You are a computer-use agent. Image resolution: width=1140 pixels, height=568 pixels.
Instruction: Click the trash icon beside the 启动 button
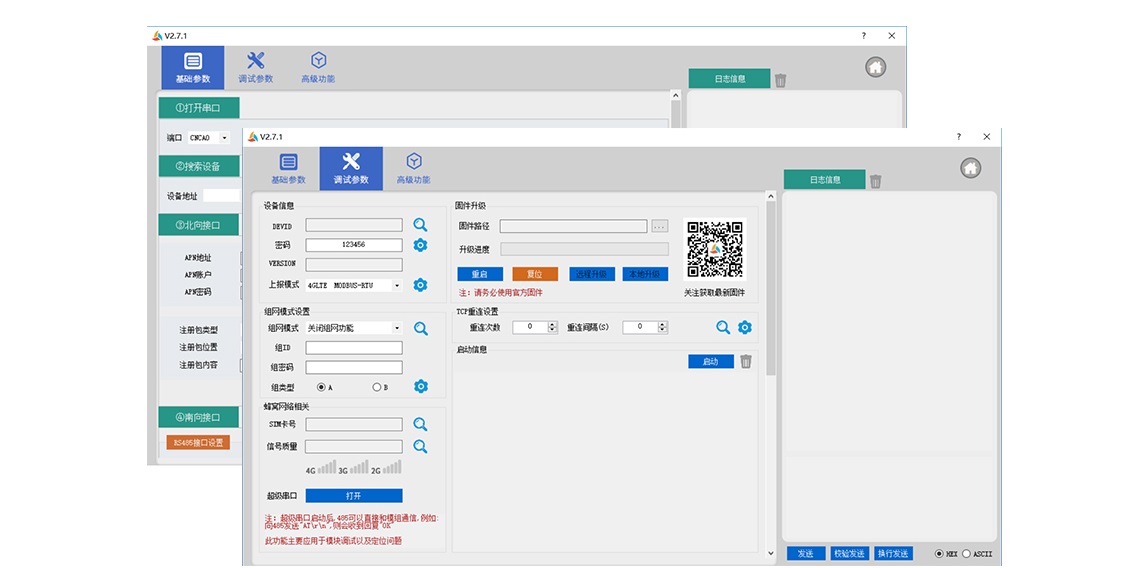pos(746,362)
